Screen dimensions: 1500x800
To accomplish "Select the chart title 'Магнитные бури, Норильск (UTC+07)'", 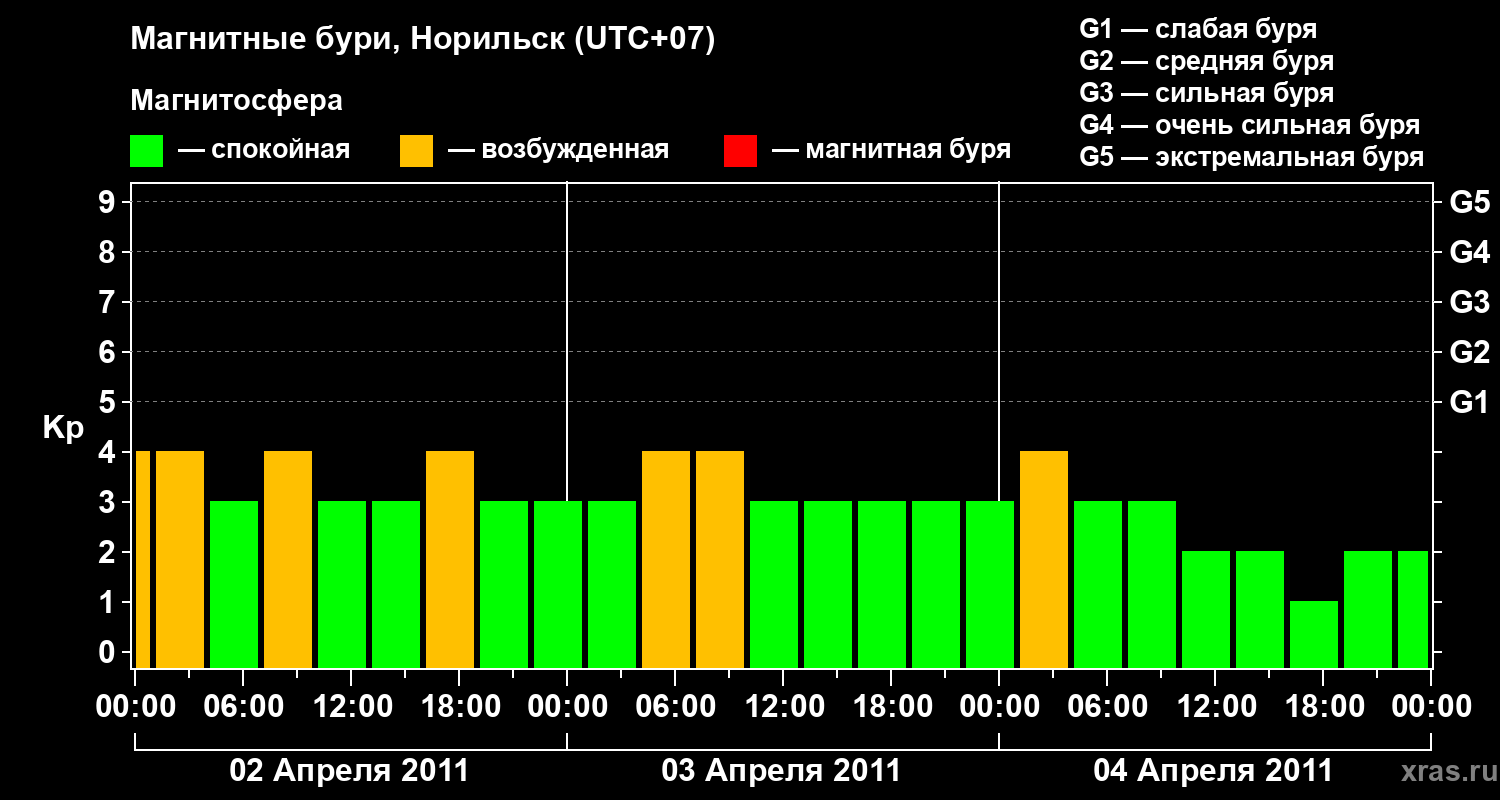I will [423, 40].
